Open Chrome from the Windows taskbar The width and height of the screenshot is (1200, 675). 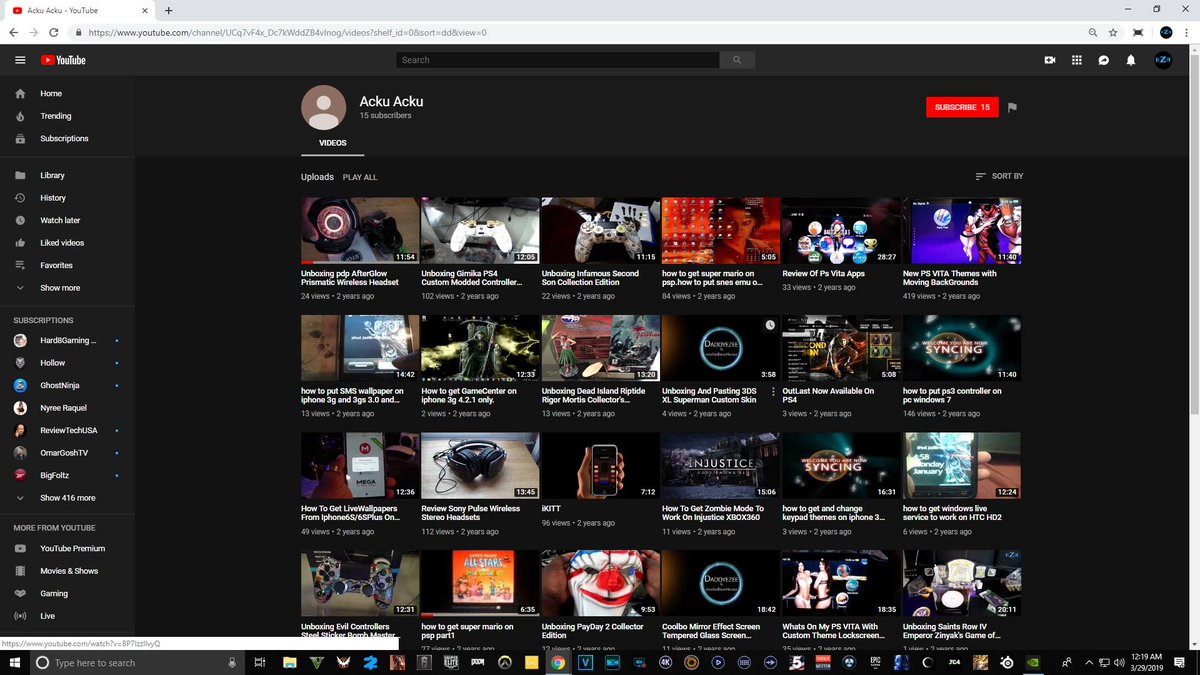558,662
